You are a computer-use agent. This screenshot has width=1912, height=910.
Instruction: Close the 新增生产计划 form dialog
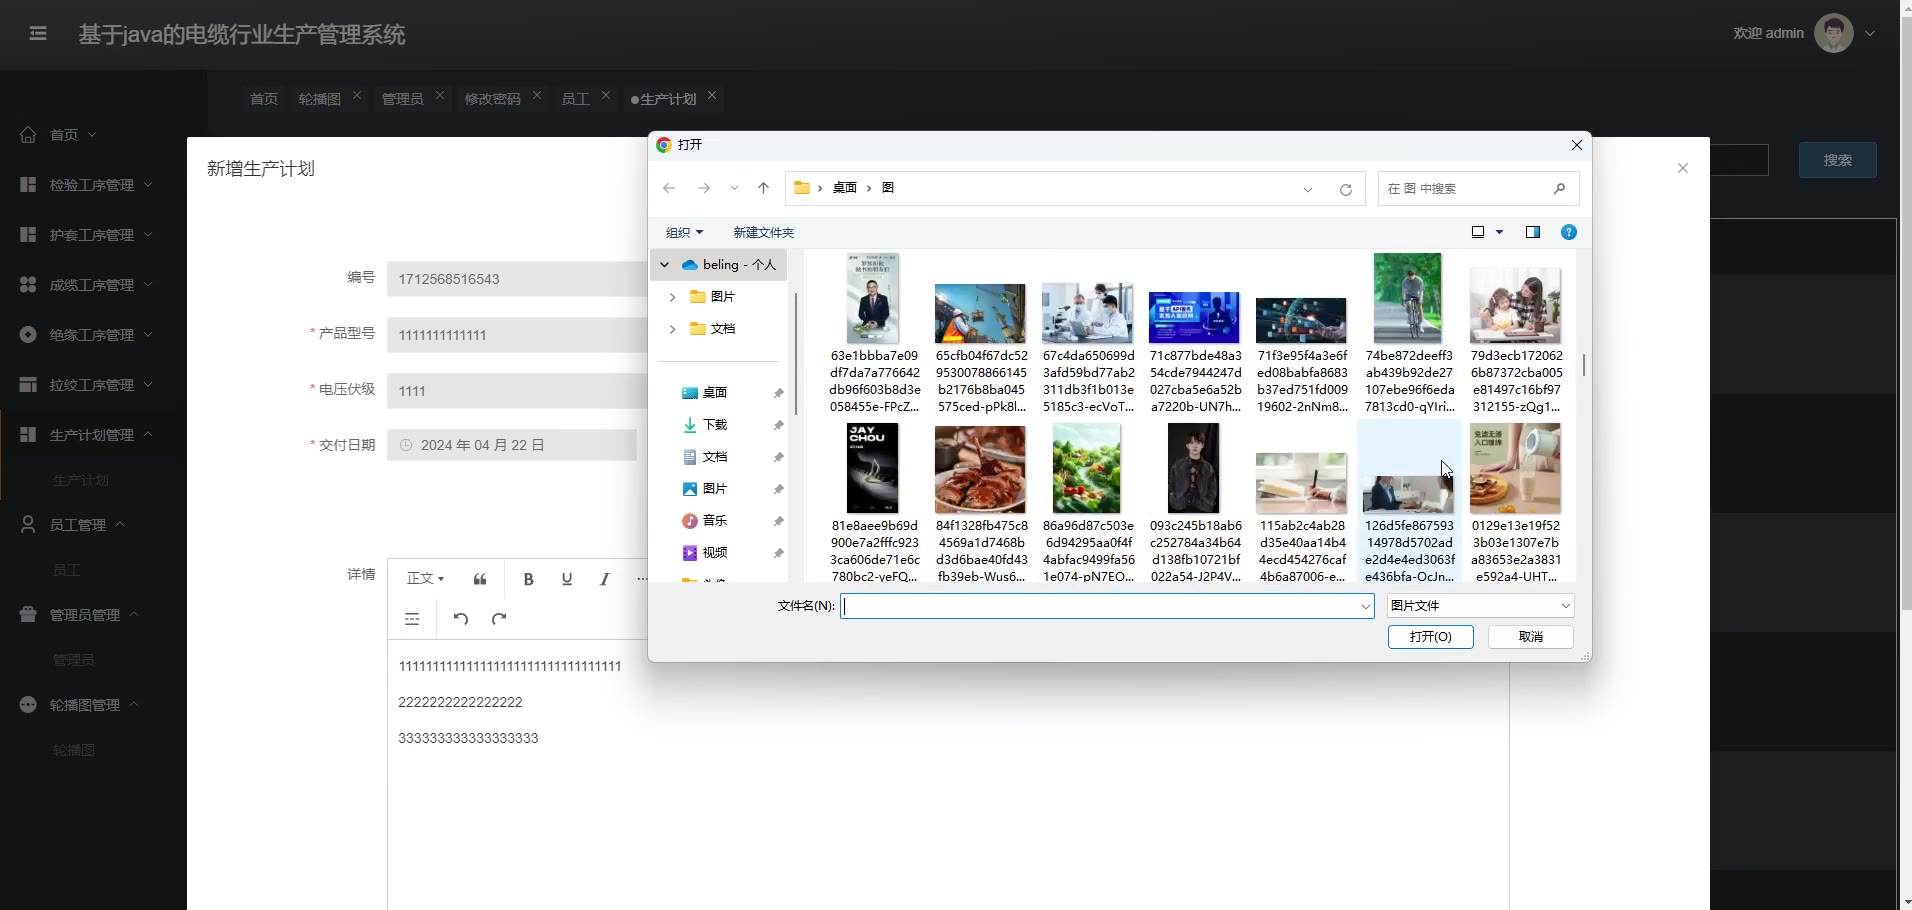click(x=1683, y=168)
